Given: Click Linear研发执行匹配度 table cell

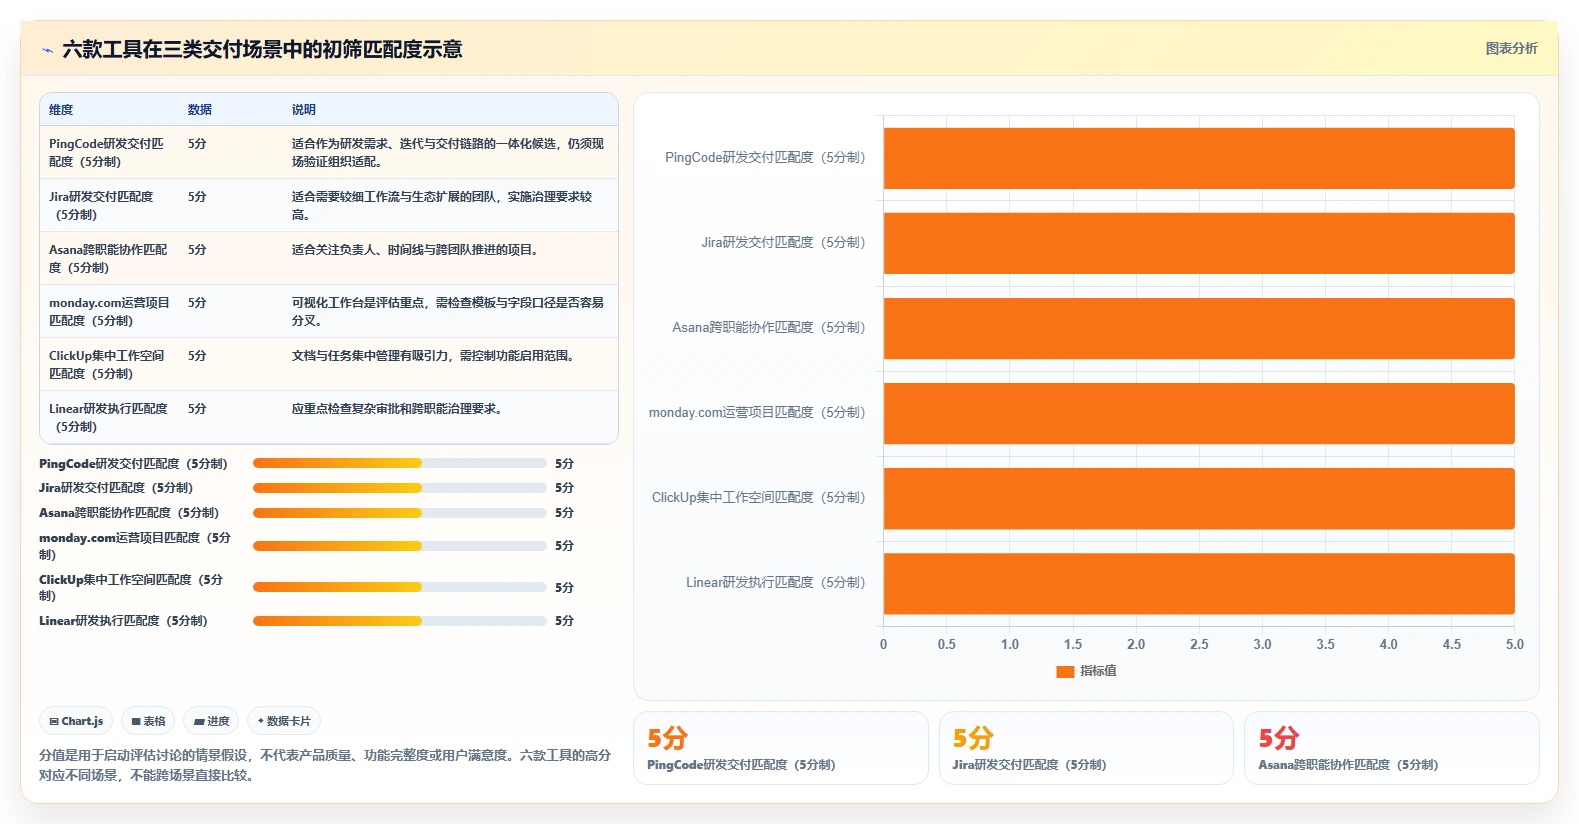Looking at the screenshot, I should 108,417.
